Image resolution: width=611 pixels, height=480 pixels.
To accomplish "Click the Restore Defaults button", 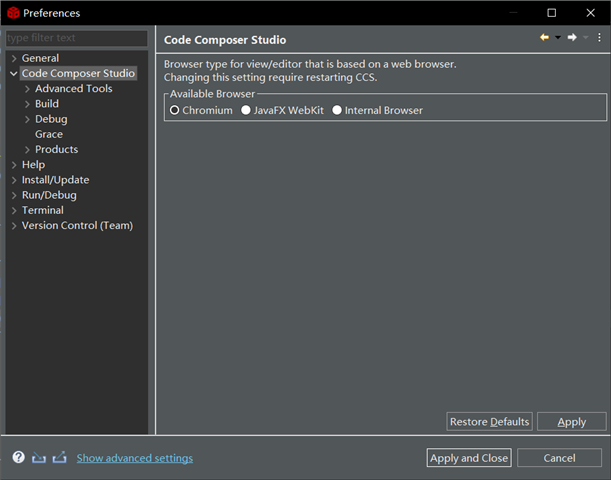I will point(489,422).
